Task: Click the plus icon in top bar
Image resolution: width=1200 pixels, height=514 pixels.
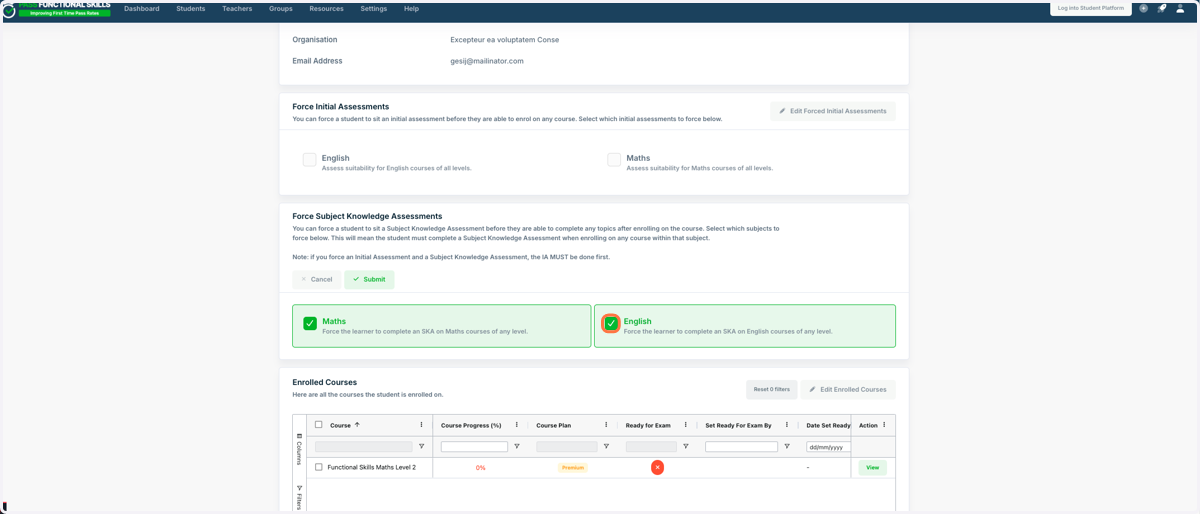Action: 1143,8
